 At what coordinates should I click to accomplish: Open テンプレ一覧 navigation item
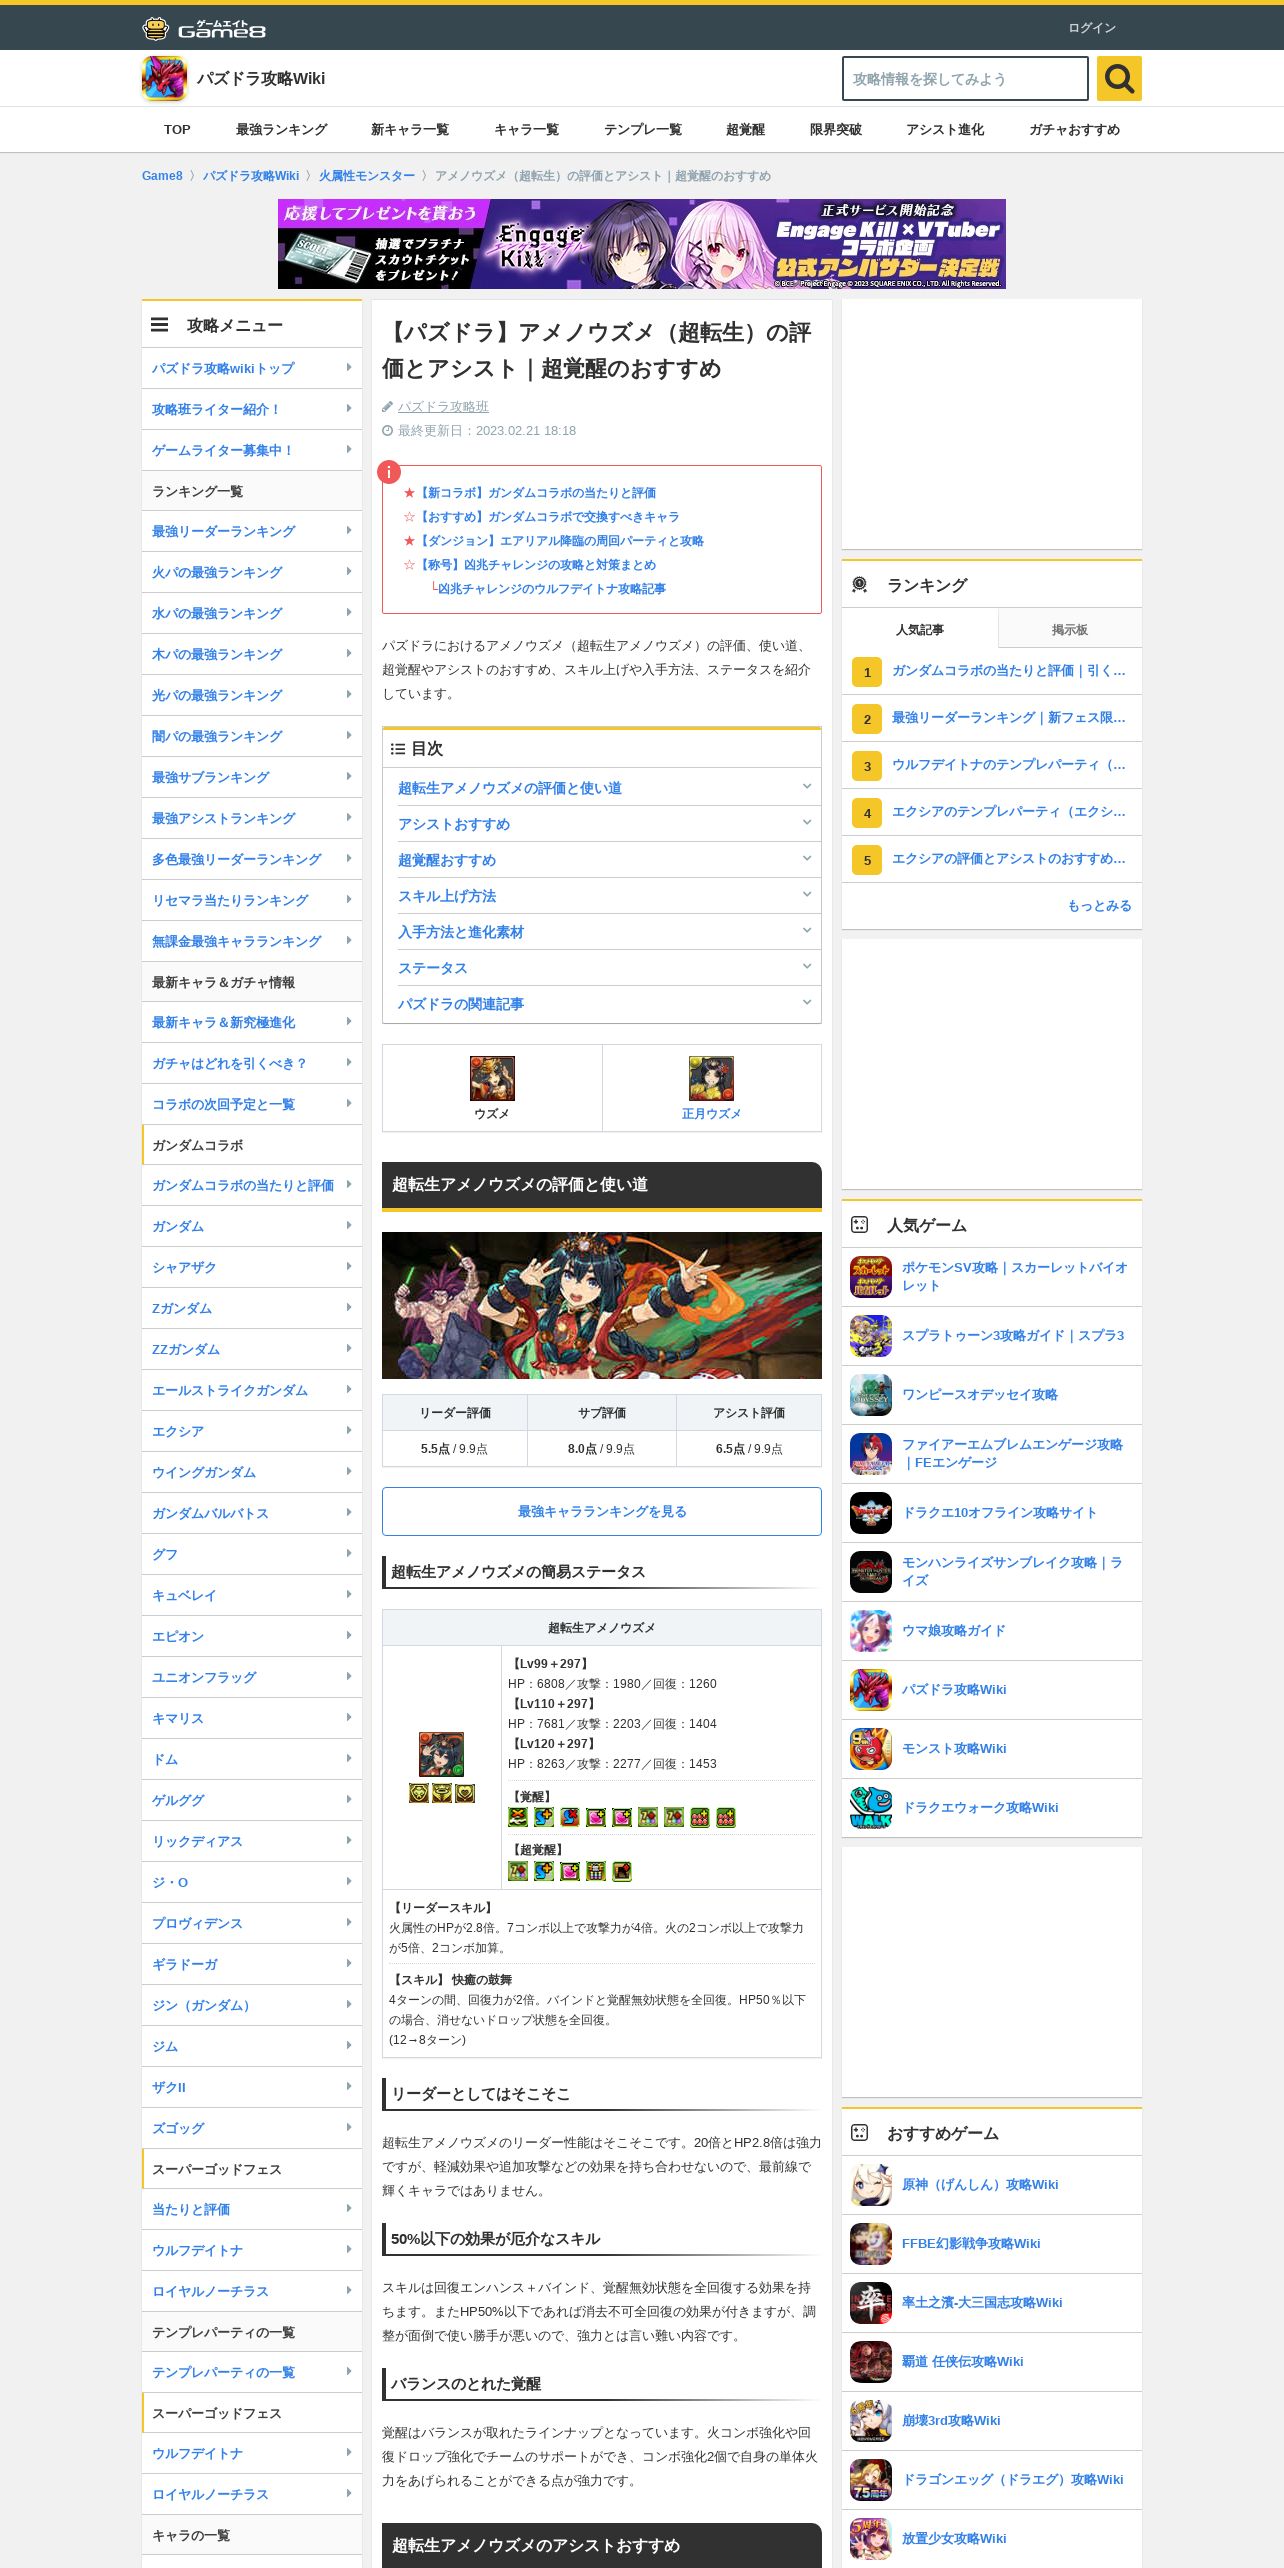click(x=643, y=130)
